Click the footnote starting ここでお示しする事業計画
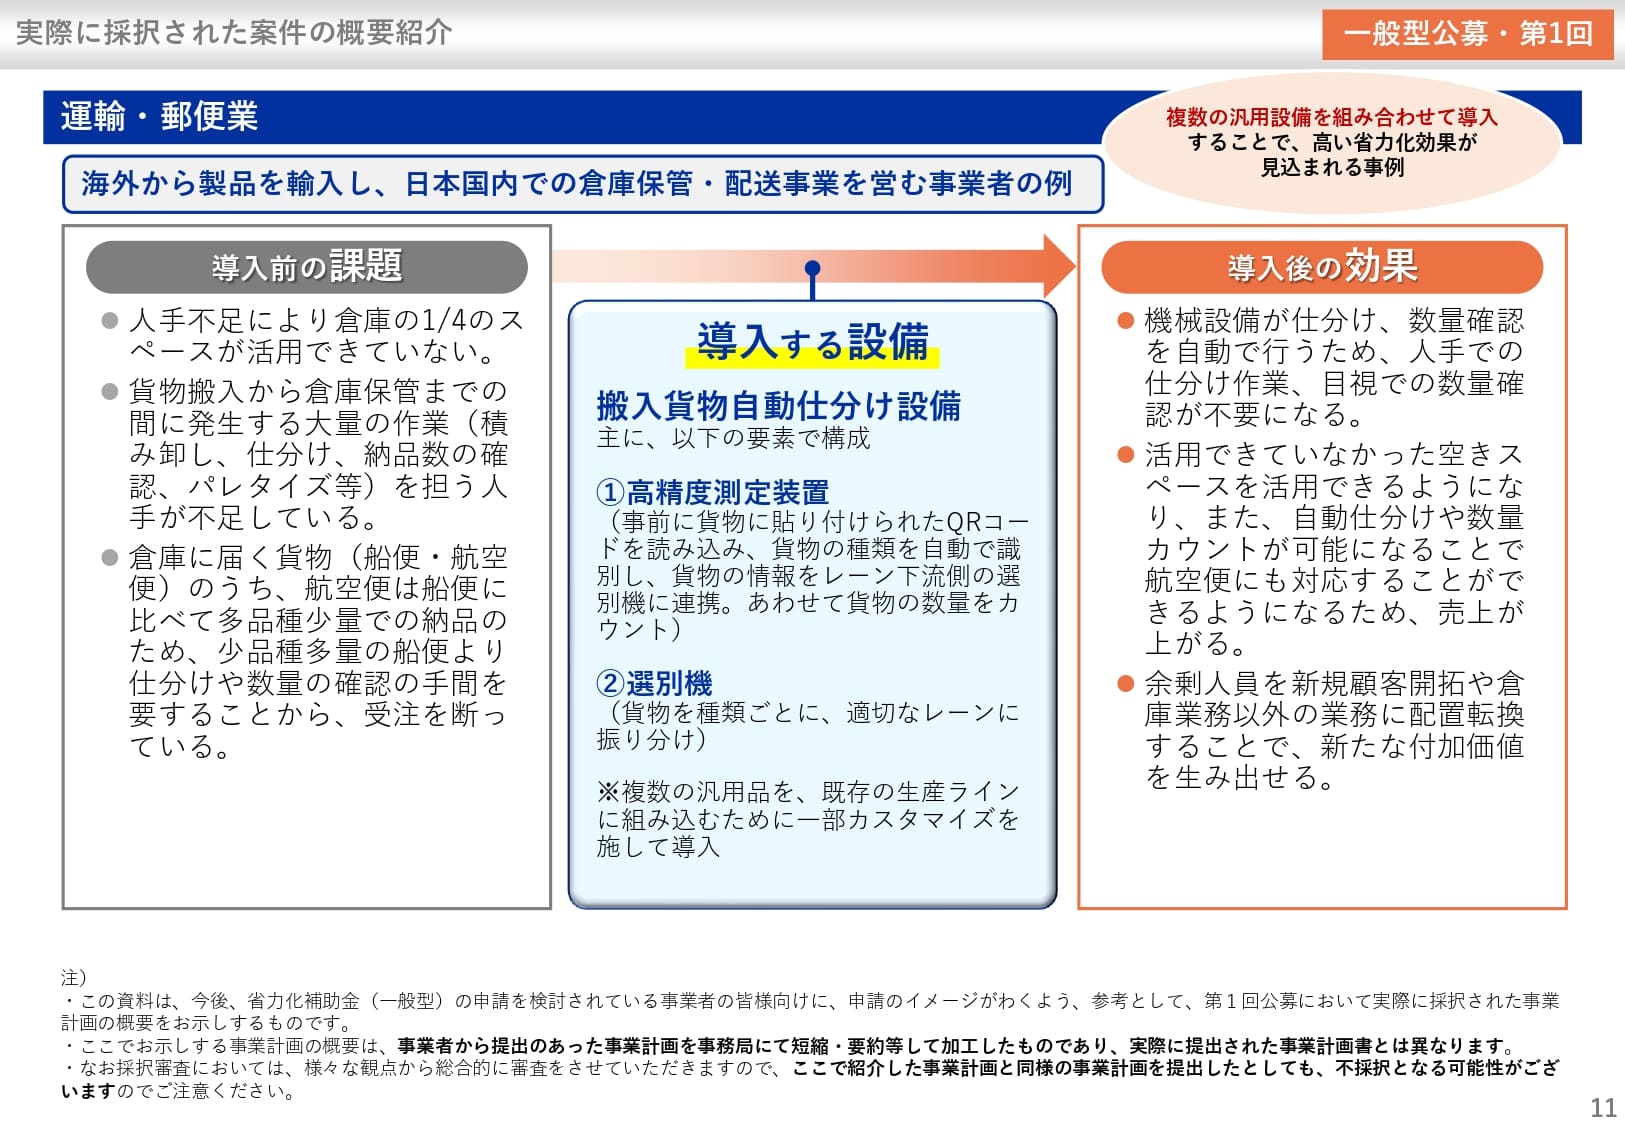 (790, 1046)
